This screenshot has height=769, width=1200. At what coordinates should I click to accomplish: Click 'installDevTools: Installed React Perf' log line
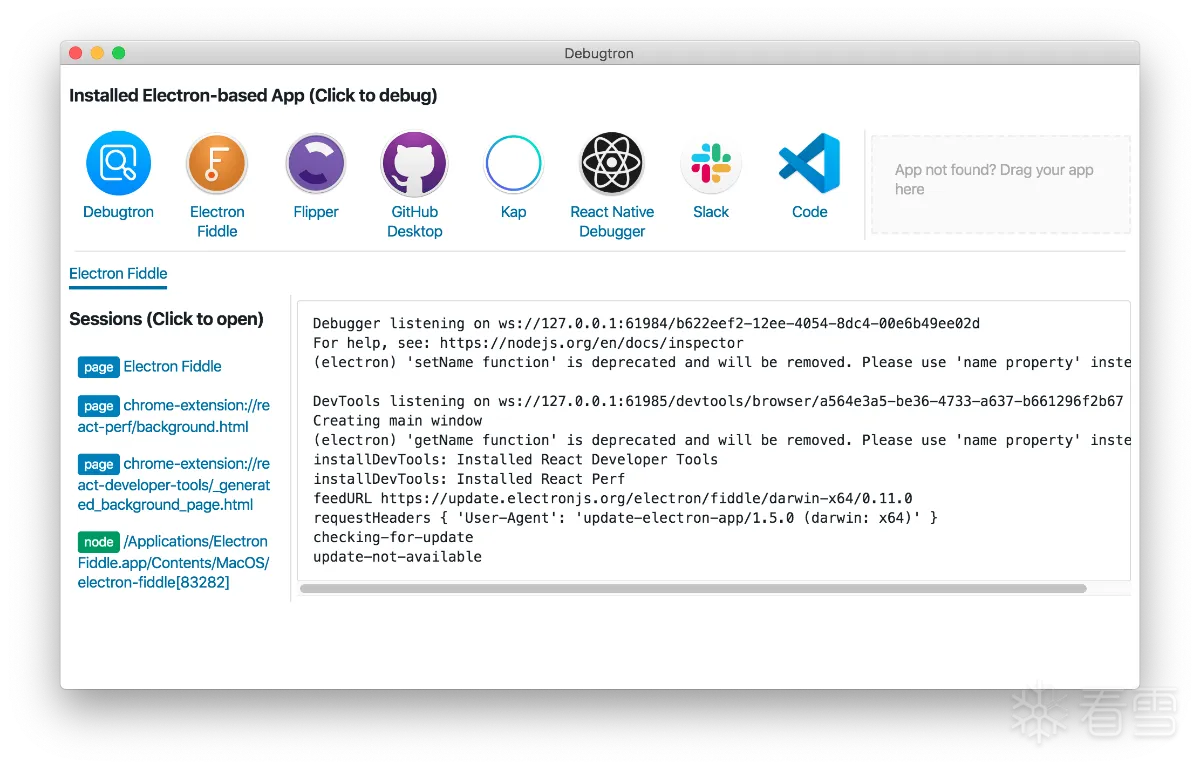tap(469, 479)
